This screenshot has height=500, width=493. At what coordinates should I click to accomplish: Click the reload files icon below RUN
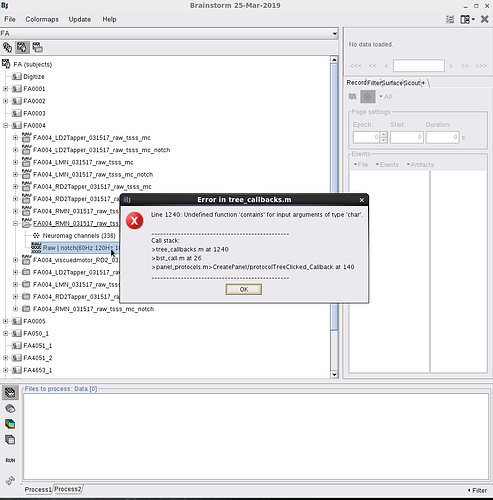tap(10, 480)
